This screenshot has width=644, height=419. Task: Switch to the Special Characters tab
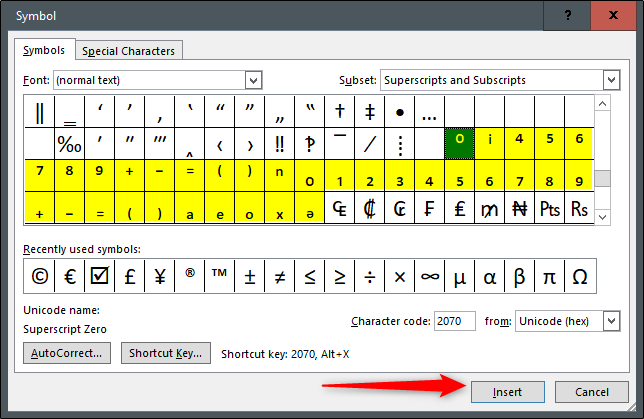tap(128, 51)
